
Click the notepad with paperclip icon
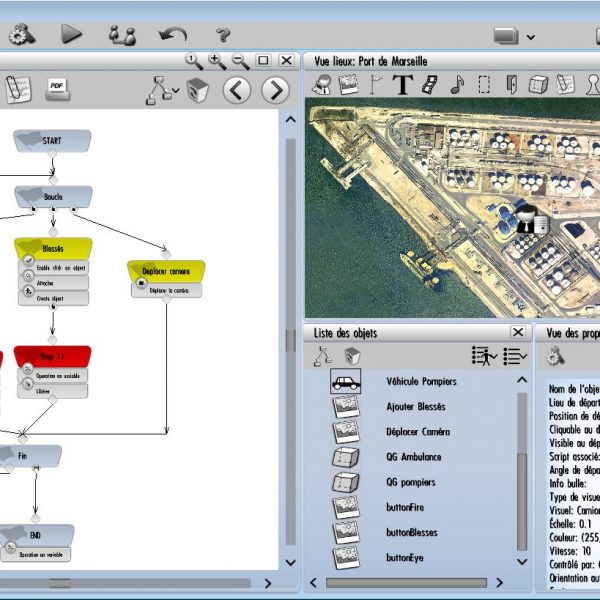[x=18, y=90]
